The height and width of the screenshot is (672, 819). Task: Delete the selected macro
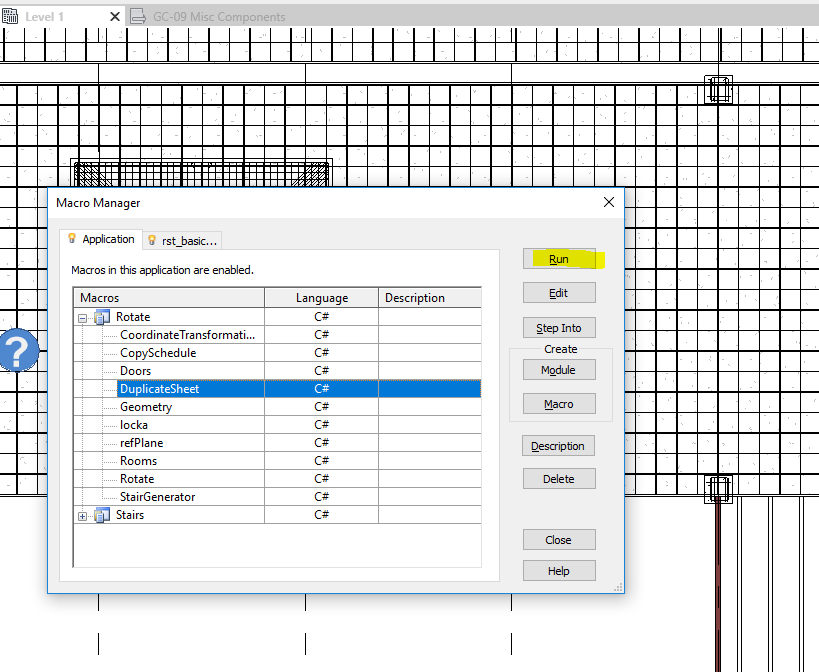[558, 478]
